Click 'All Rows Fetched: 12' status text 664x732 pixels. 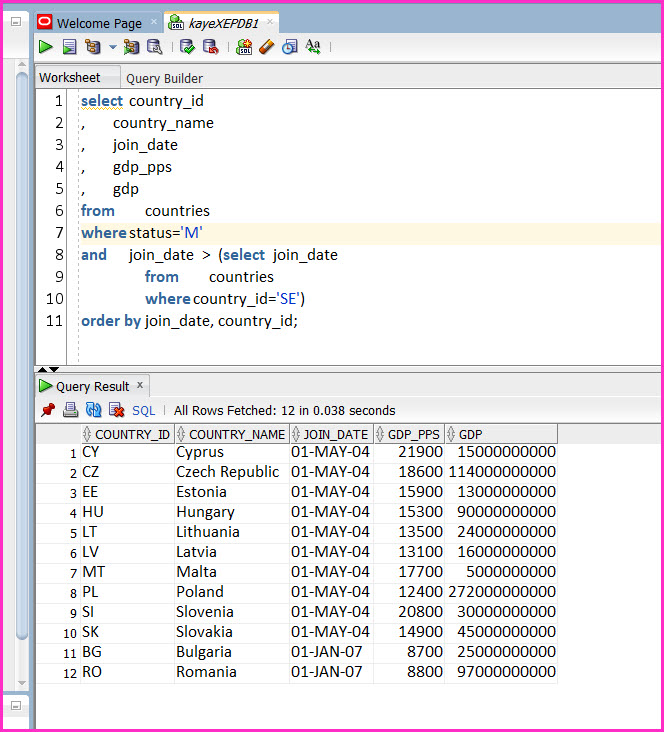pos(234,410)
